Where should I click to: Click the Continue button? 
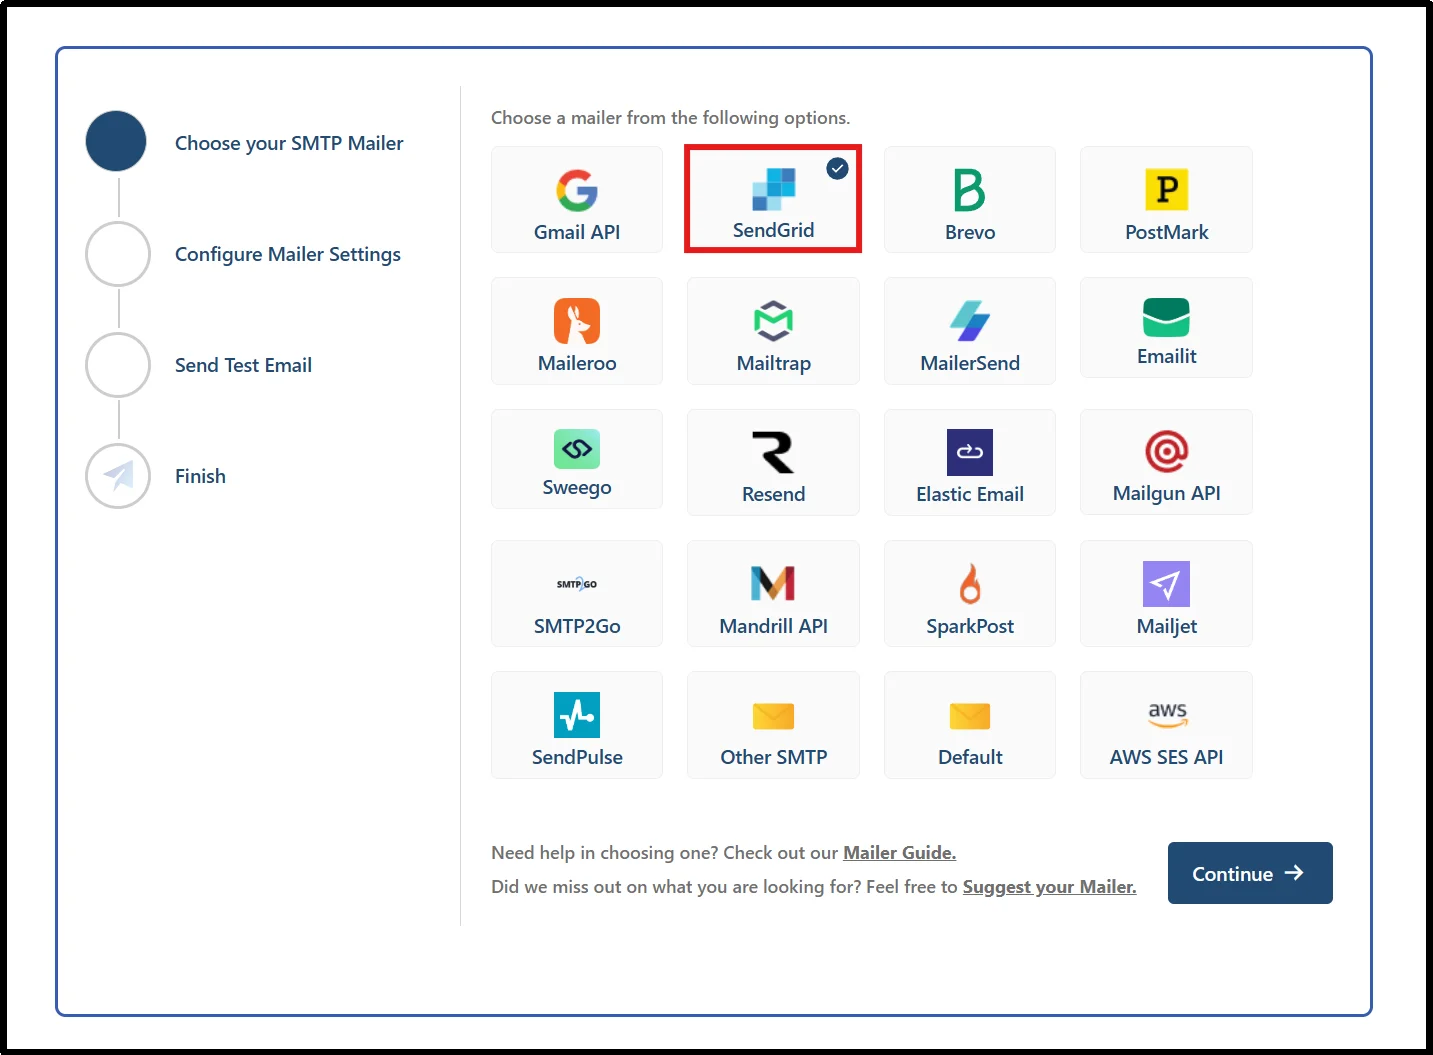coord(1250,873)
